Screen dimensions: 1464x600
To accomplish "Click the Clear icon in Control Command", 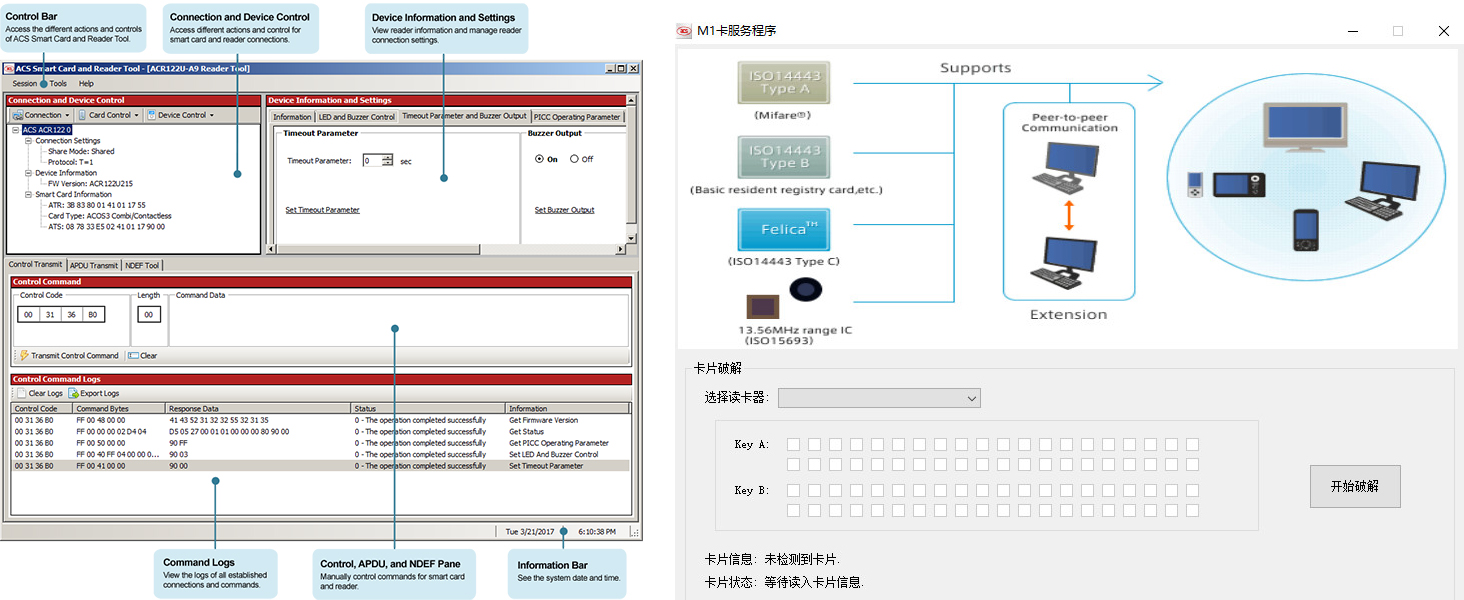I will (x=133, y=356).
